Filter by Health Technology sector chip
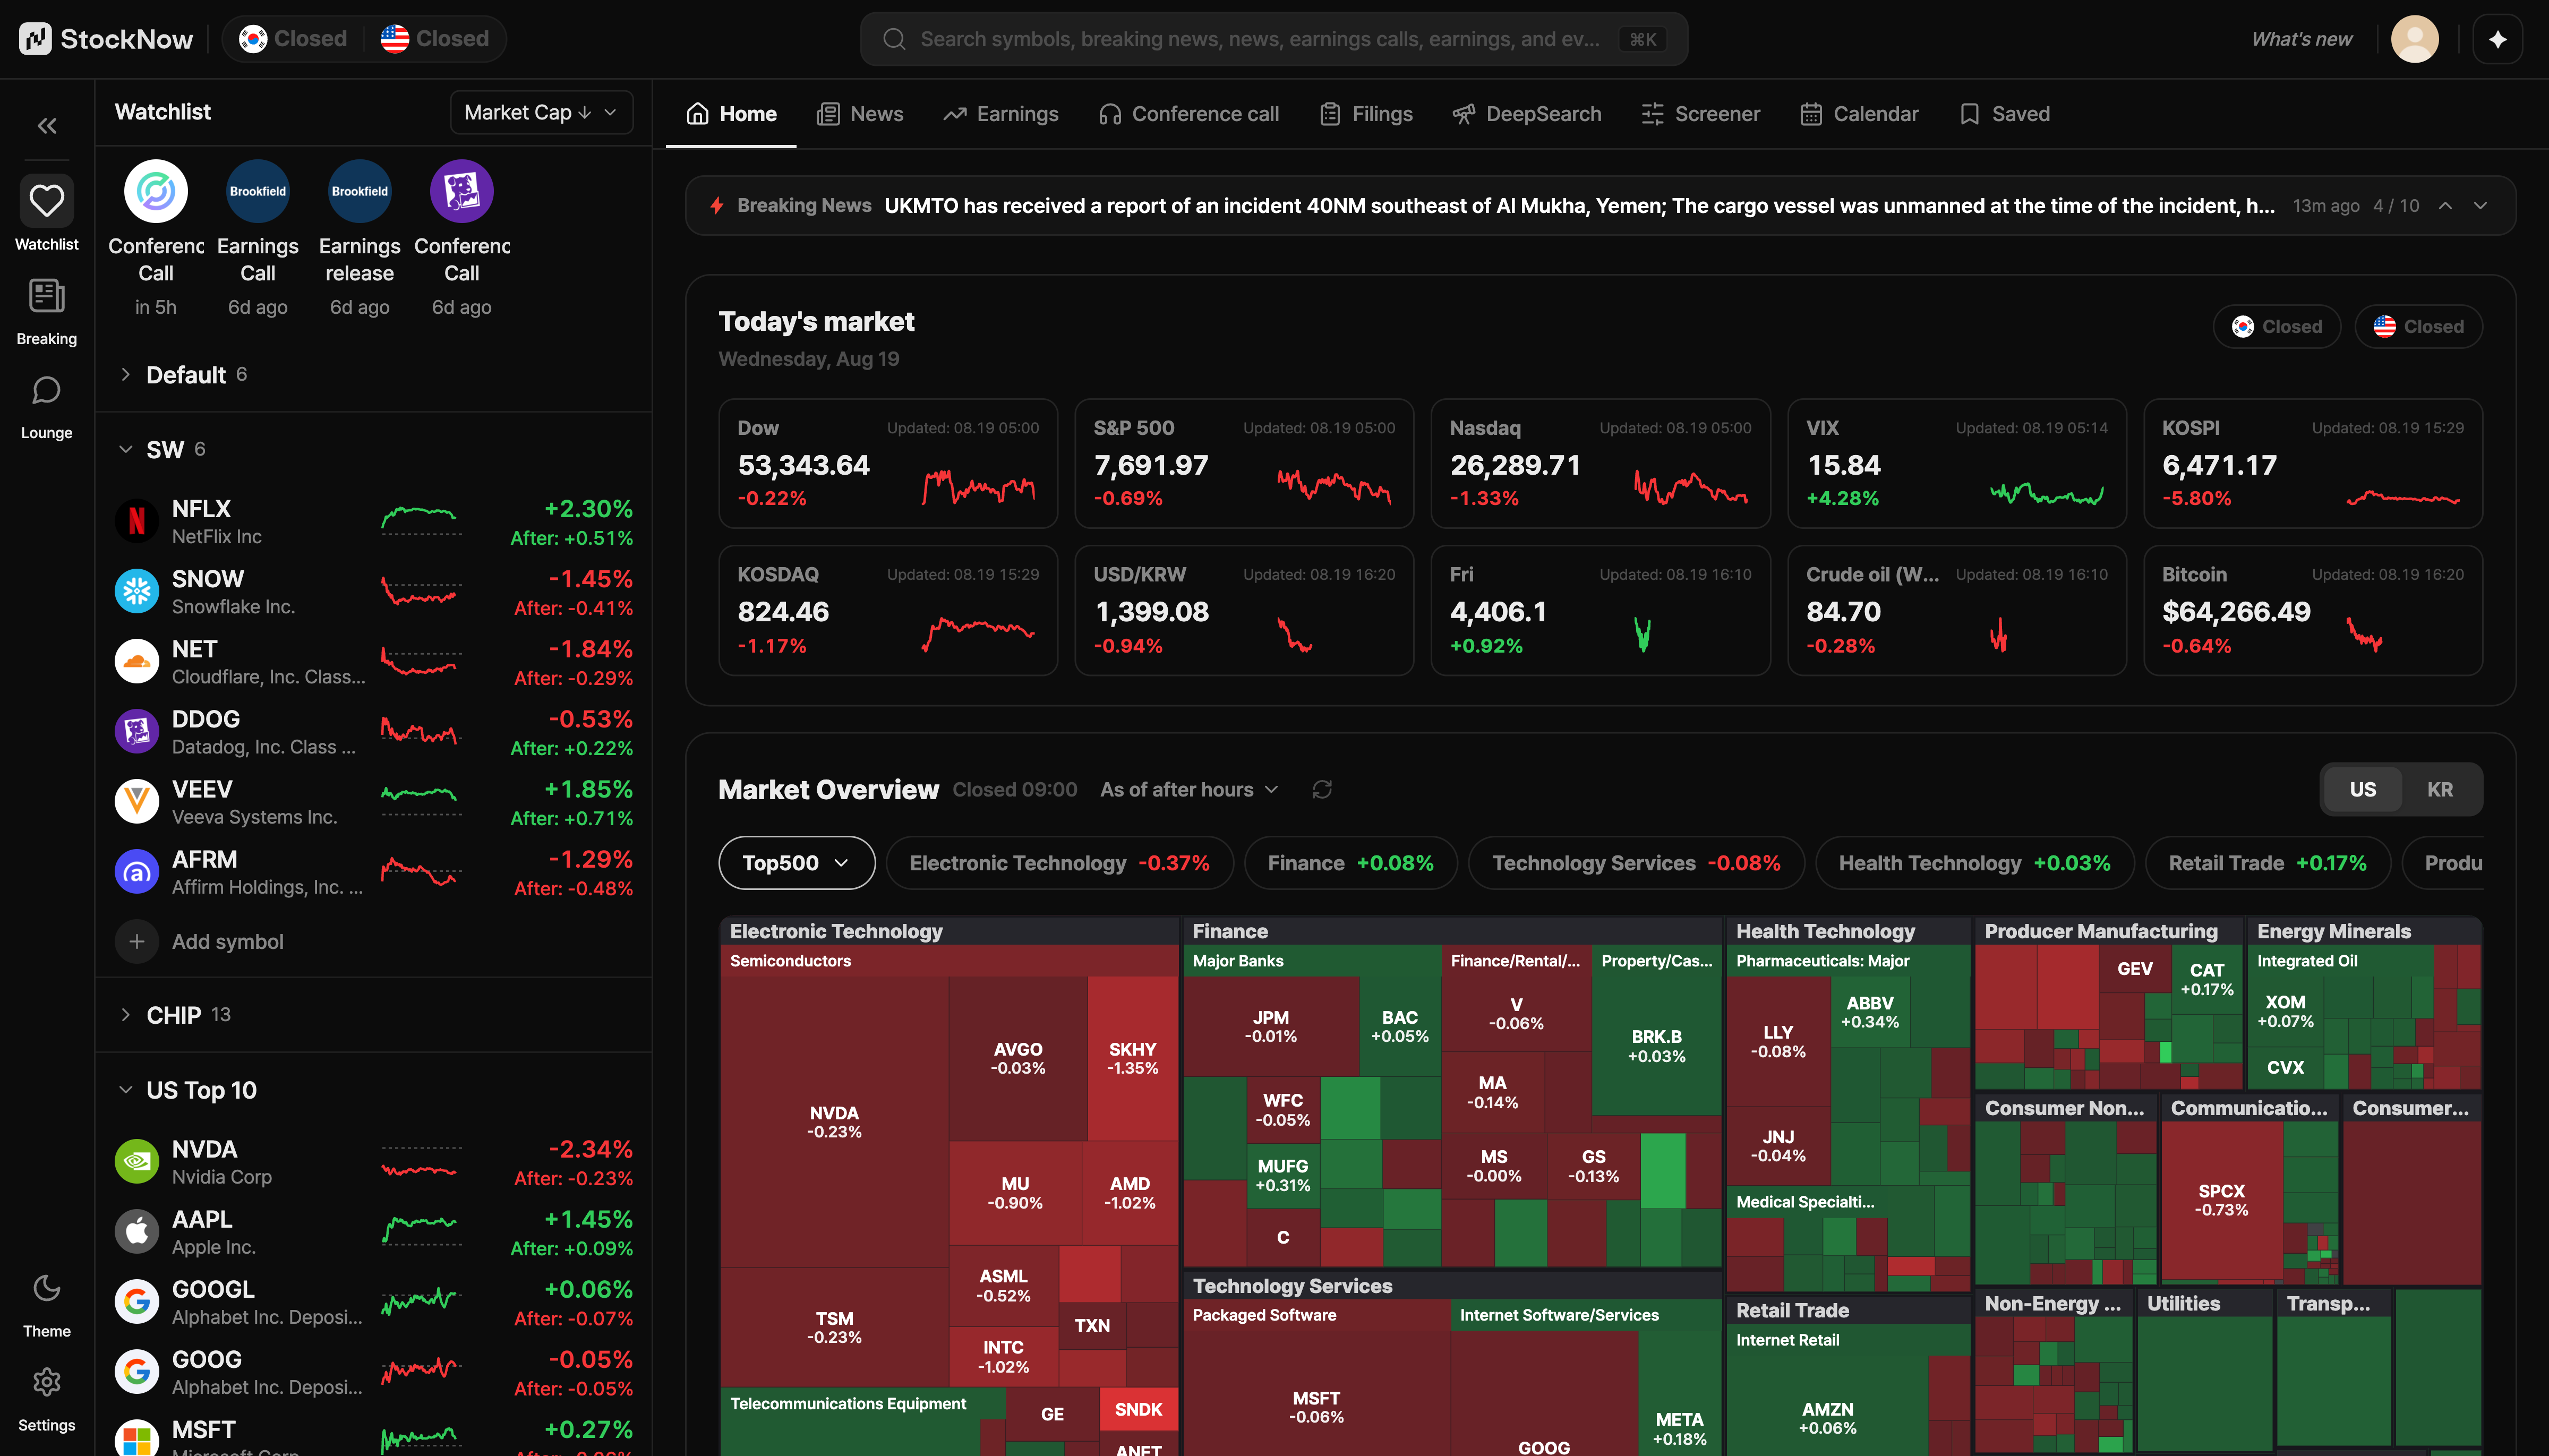The height and width of the screenshot is (1456, 2549). [1975, 863]
